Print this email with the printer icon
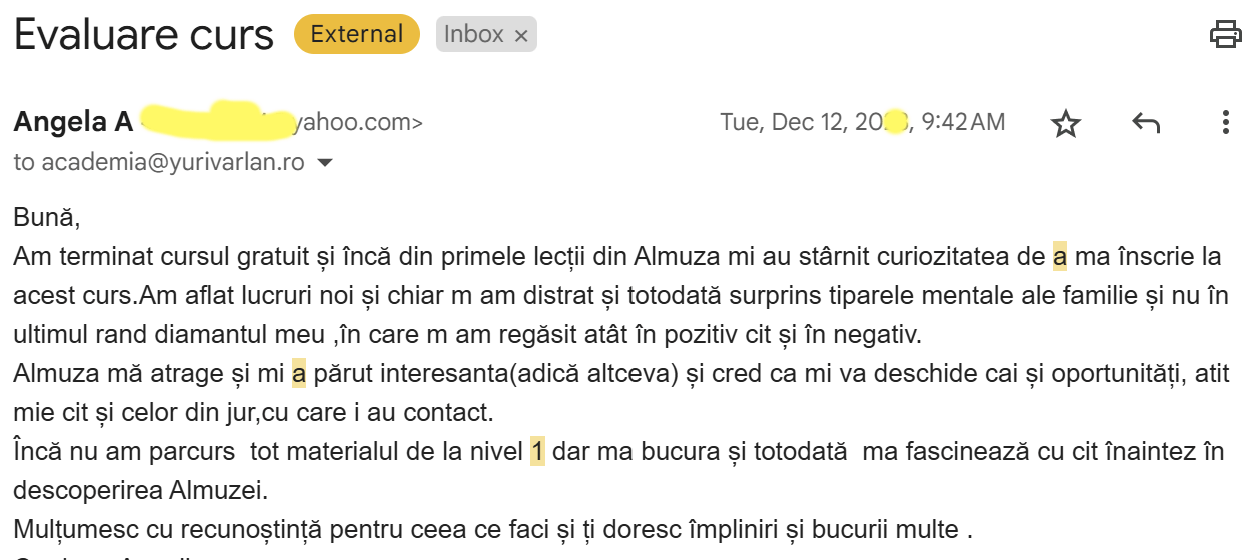The image size is (1260, 560). pos(1225,34)
